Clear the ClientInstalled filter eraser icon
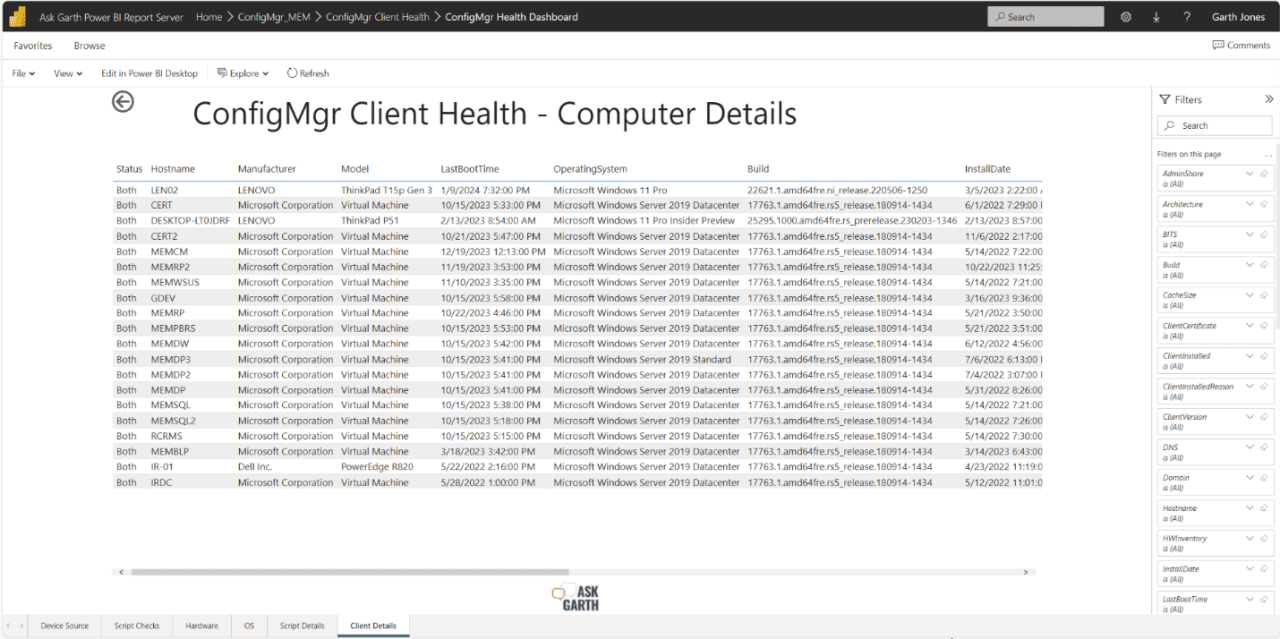Image resolution: width=1280 pixels, height=639 pixels. pos(1264,356)
